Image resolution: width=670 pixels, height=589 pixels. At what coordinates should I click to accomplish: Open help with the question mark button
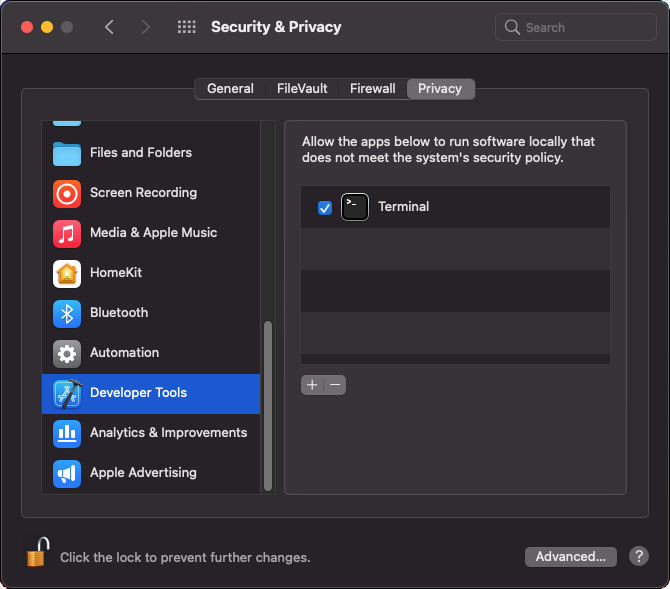click(638, 556)
